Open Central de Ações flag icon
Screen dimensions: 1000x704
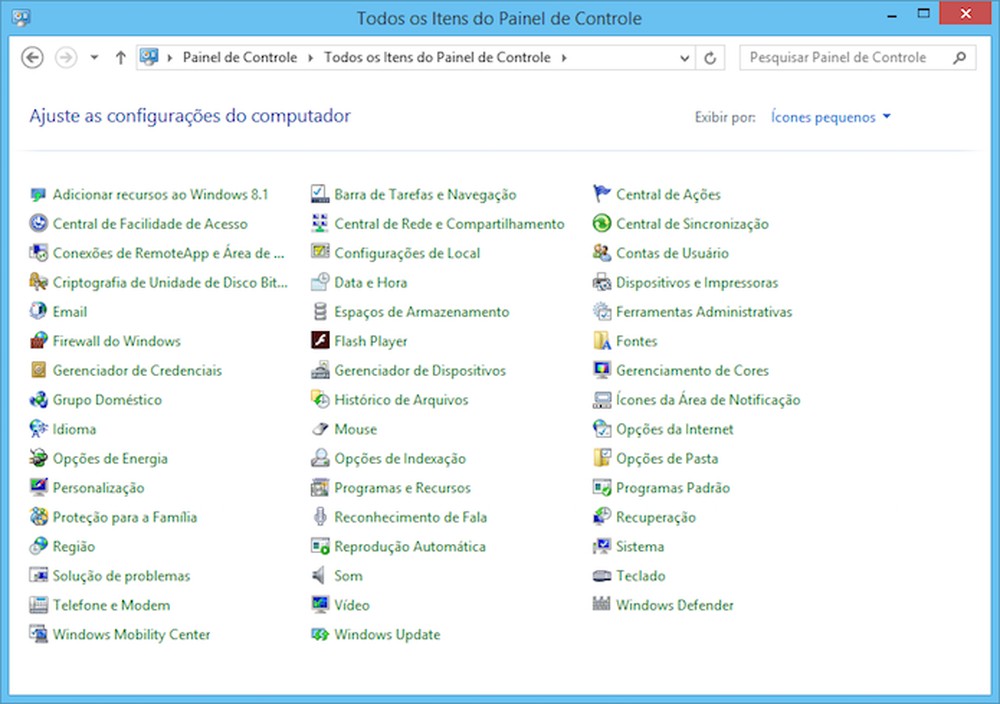[601, 194]
